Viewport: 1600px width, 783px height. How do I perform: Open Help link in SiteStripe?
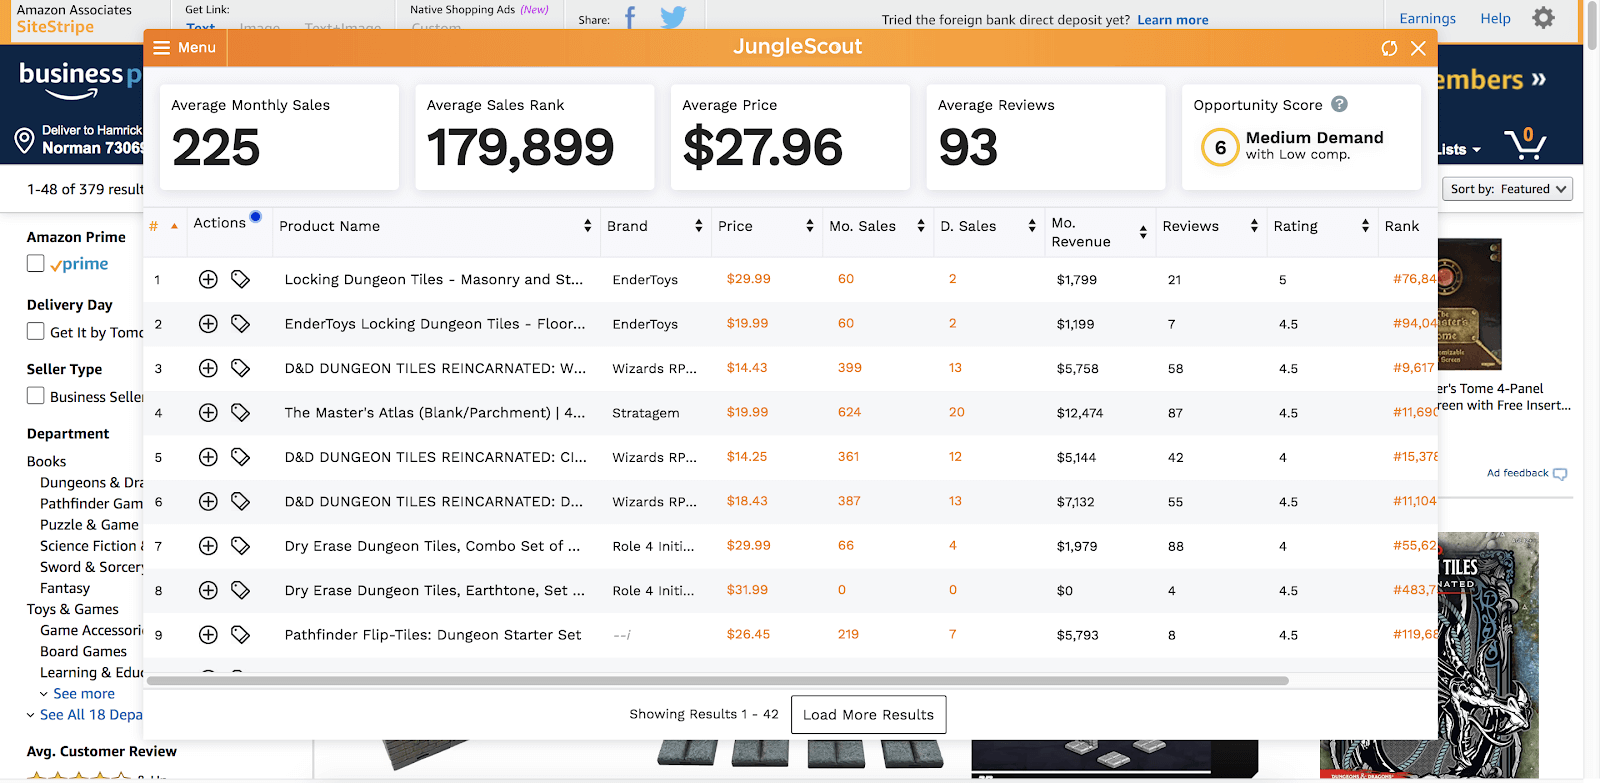(x=1495, y=18)
